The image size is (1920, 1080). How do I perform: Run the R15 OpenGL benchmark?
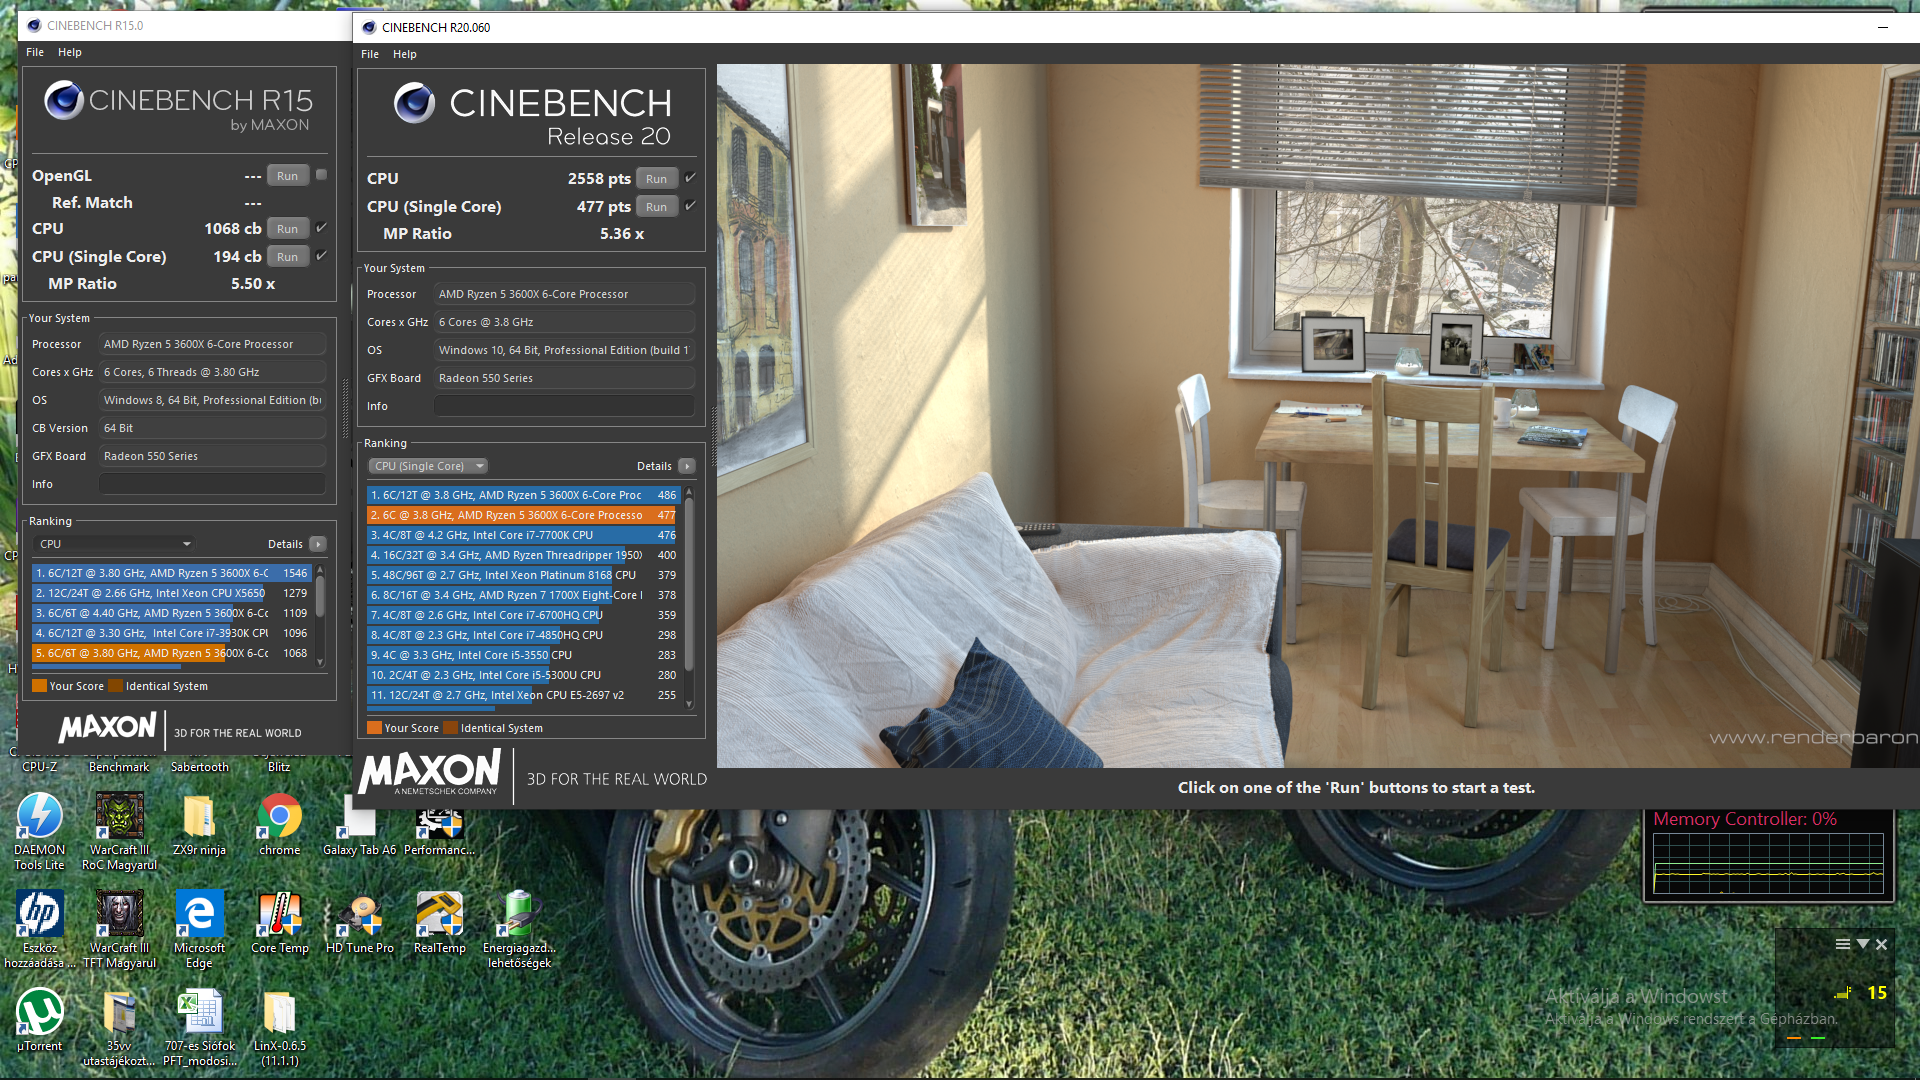288,176
